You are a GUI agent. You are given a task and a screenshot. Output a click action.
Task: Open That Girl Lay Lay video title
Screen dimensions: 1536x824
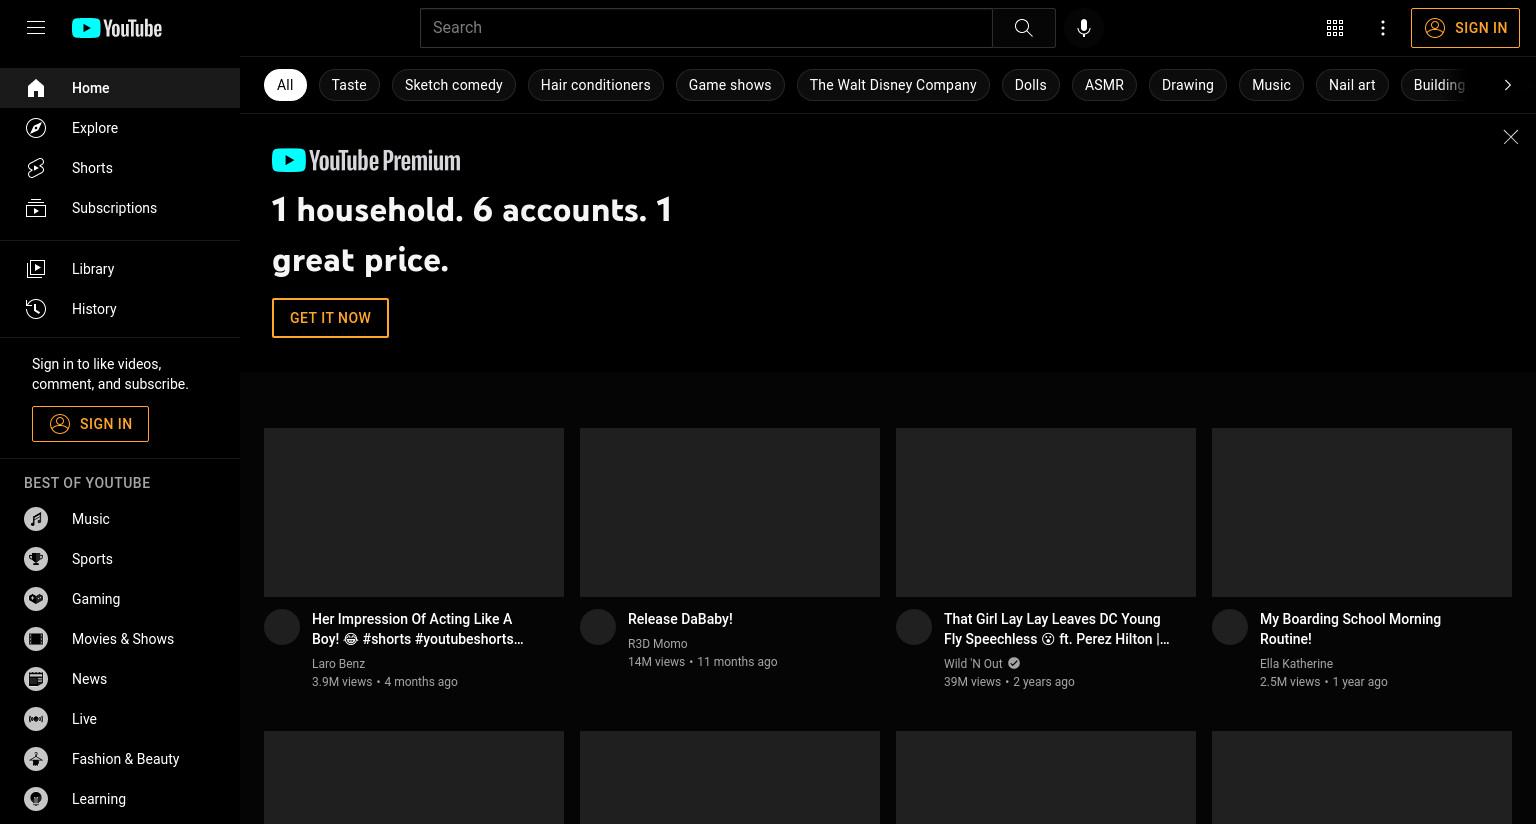[x=1057, y=629]
